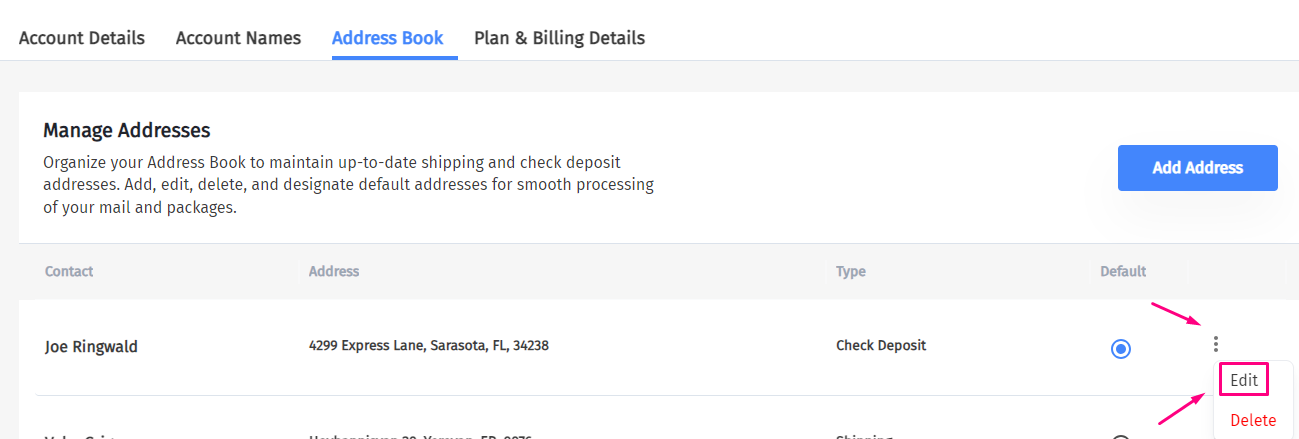Click the Check Deposit type label
Screen dimensions: 1299x439
(881, 346)
